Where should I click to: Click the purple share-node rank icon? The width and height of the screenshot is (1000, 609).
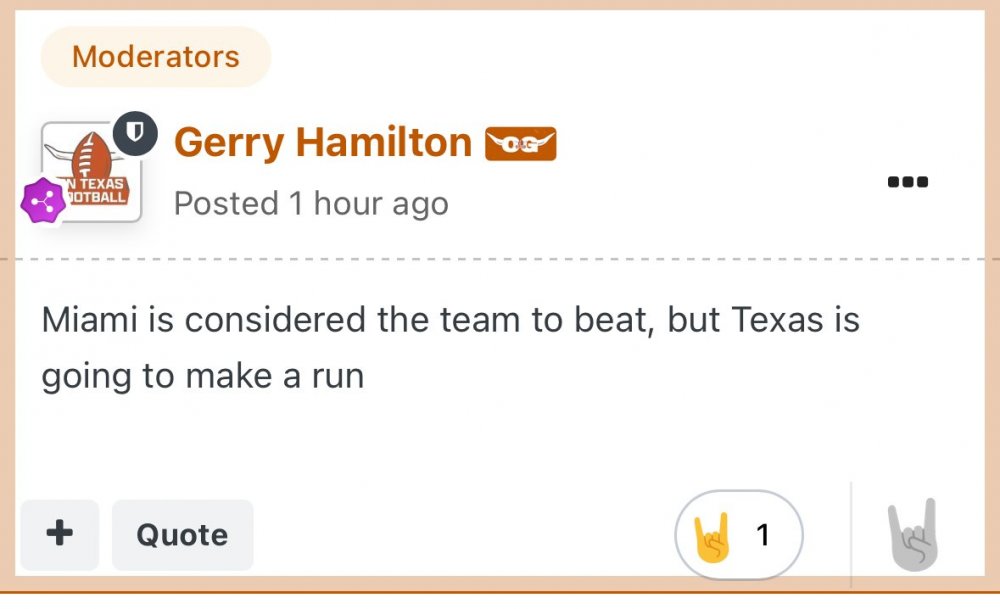43,202
